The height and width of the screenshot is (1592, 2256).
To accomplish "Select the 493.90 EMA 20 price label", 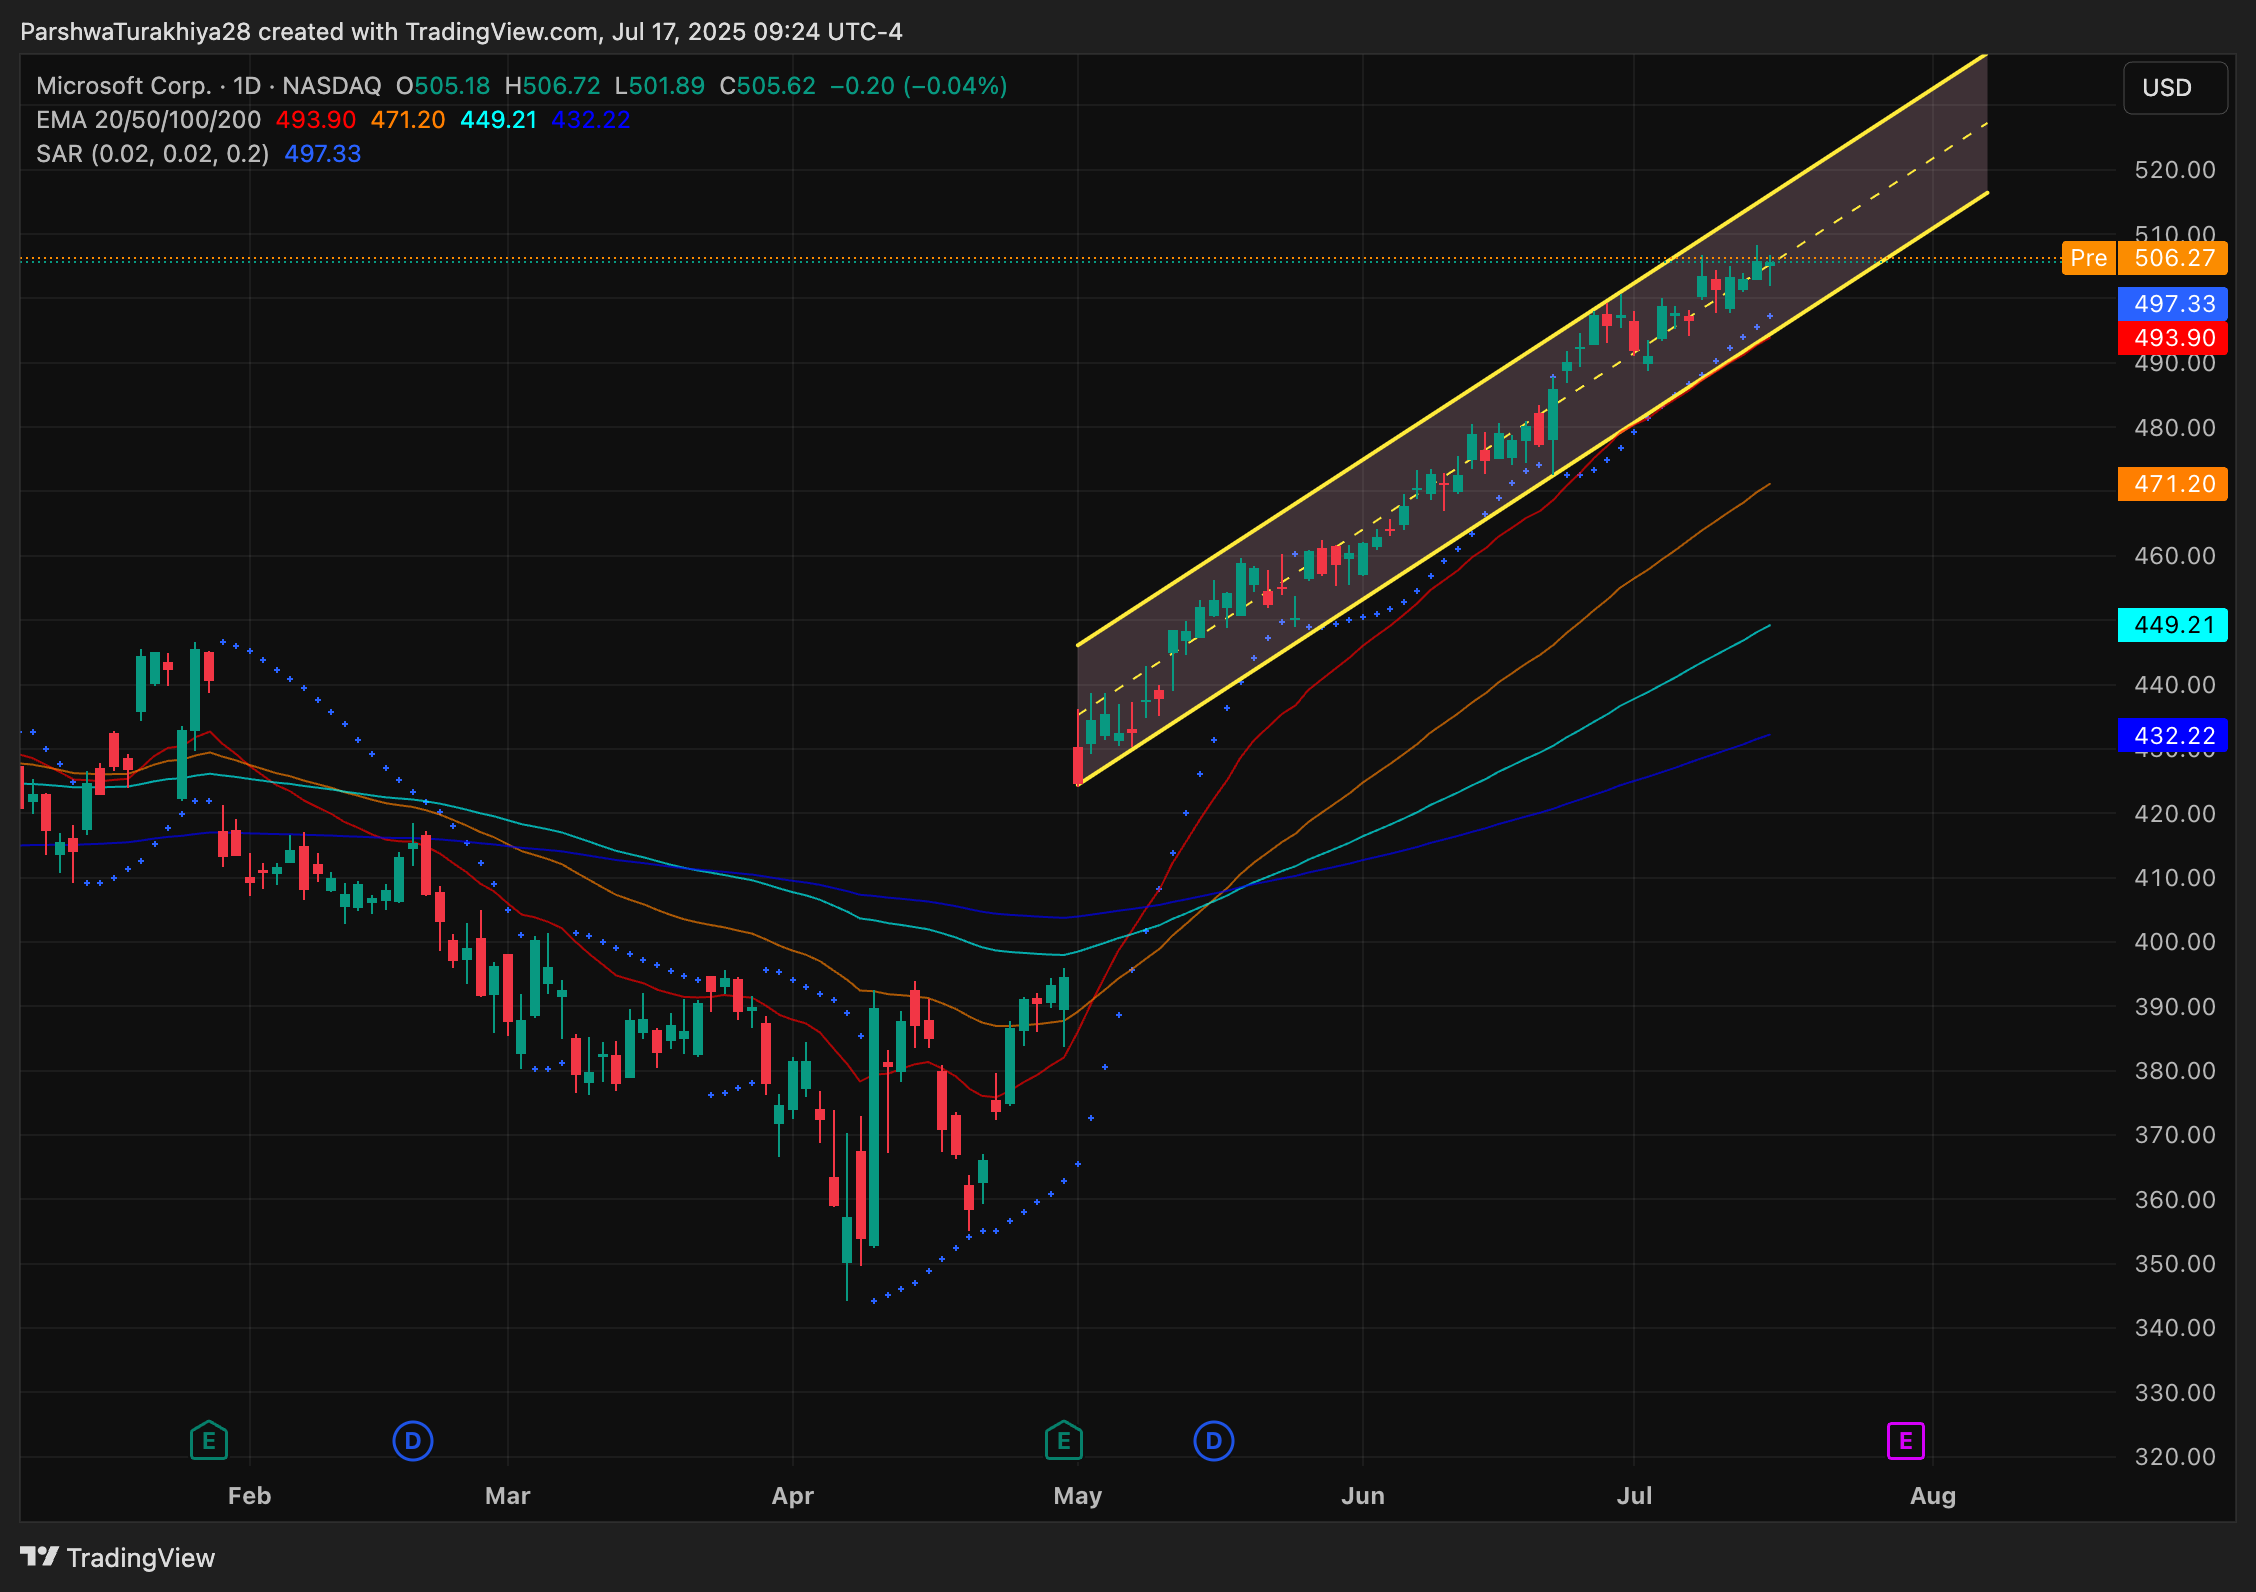I will point(2174,338).
